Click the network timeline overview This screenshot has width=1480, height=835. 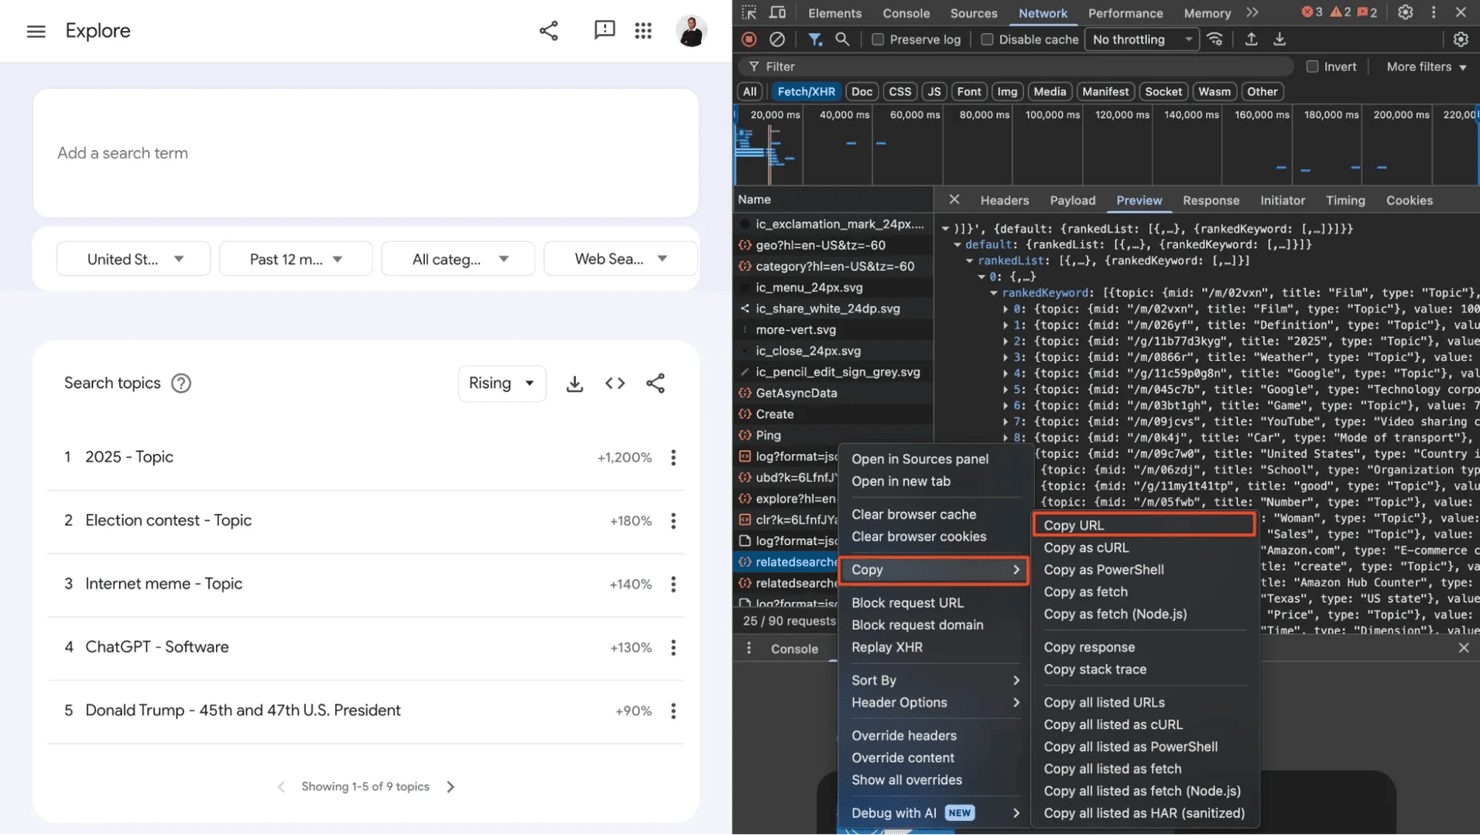pos(1100,150)
